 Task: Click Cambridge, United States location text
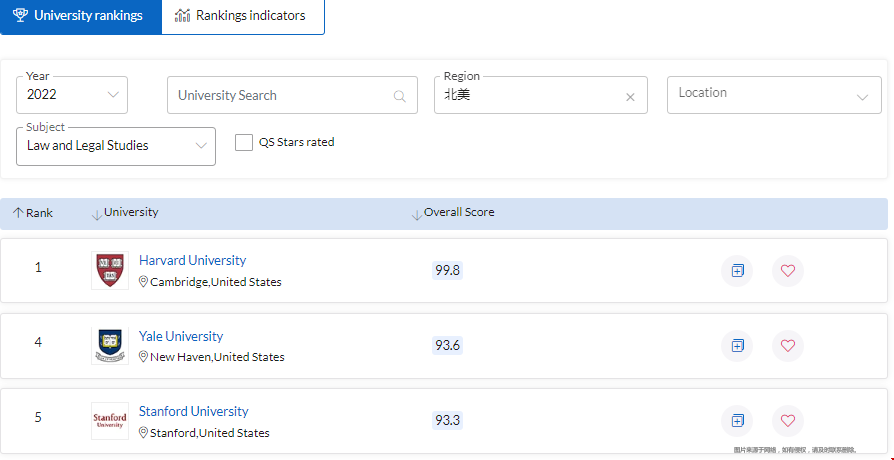click(x=216, y=282)
